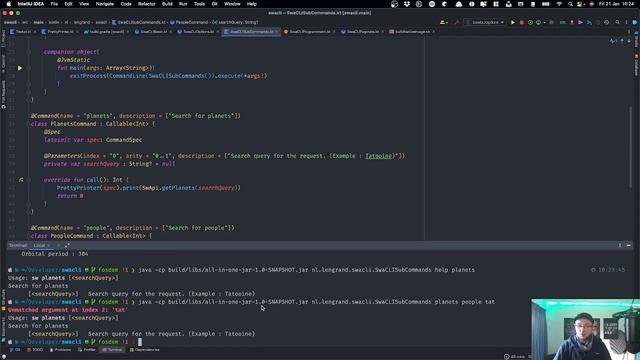Open the Git menu

[214, 4]
